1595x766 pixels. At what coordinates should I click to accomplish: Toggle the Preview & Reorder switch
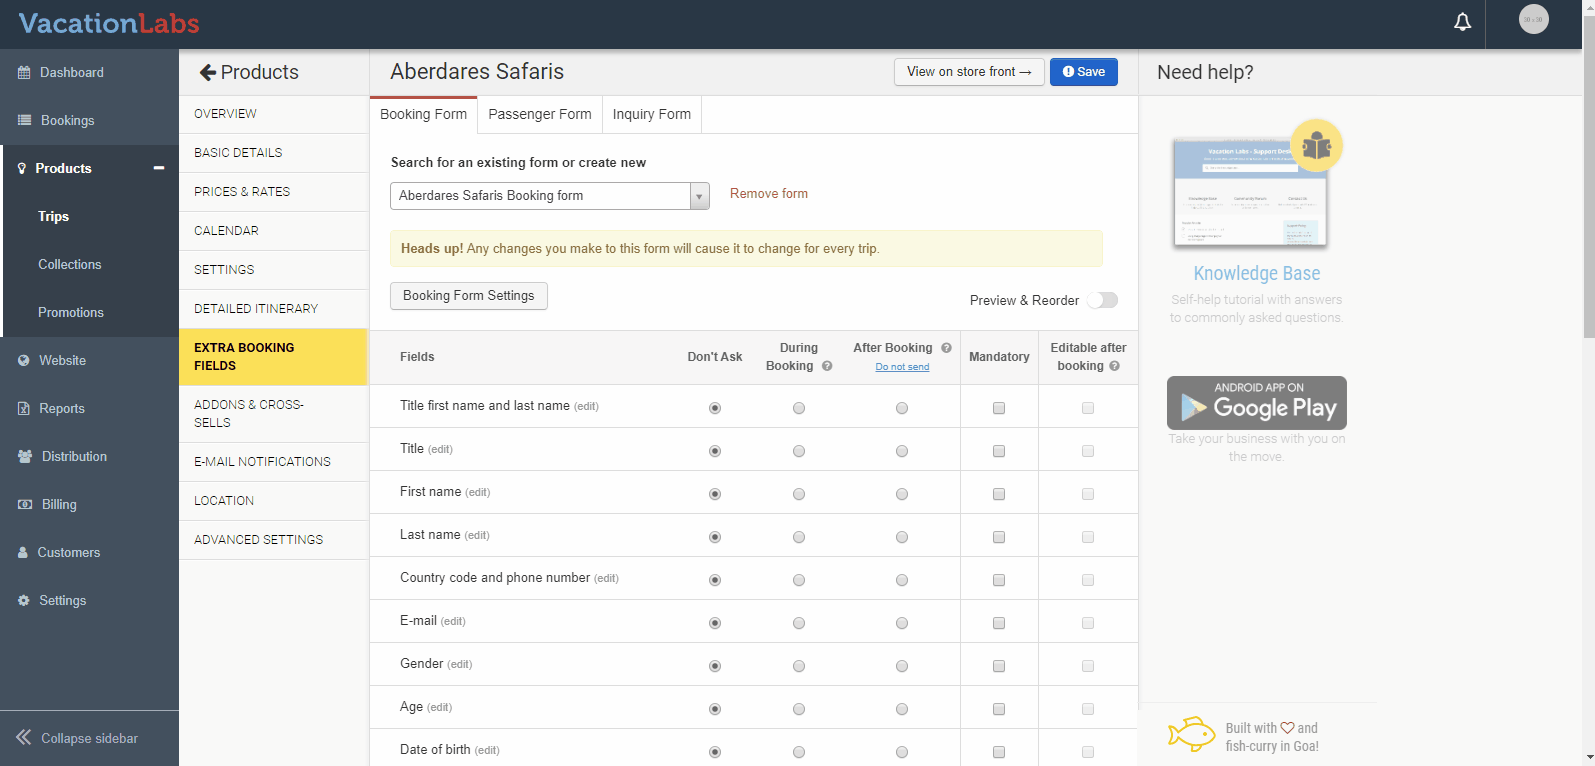(1102, 300)
